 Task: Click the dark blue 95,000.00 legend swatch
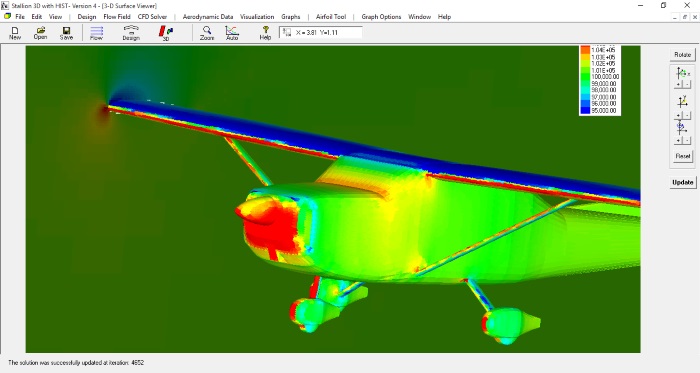(585, 110)
